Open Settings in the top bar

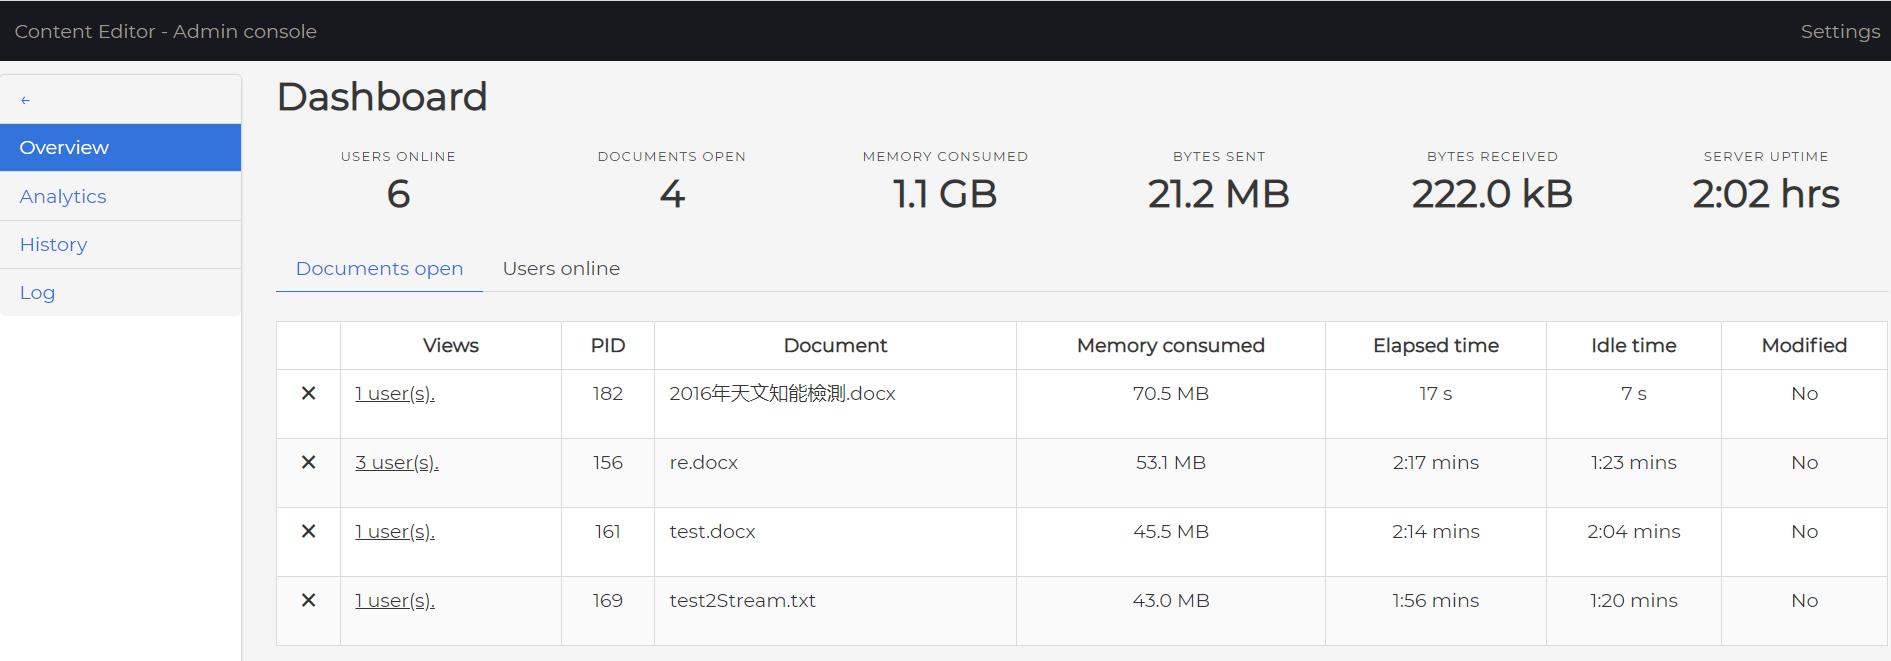[1839, 31]
